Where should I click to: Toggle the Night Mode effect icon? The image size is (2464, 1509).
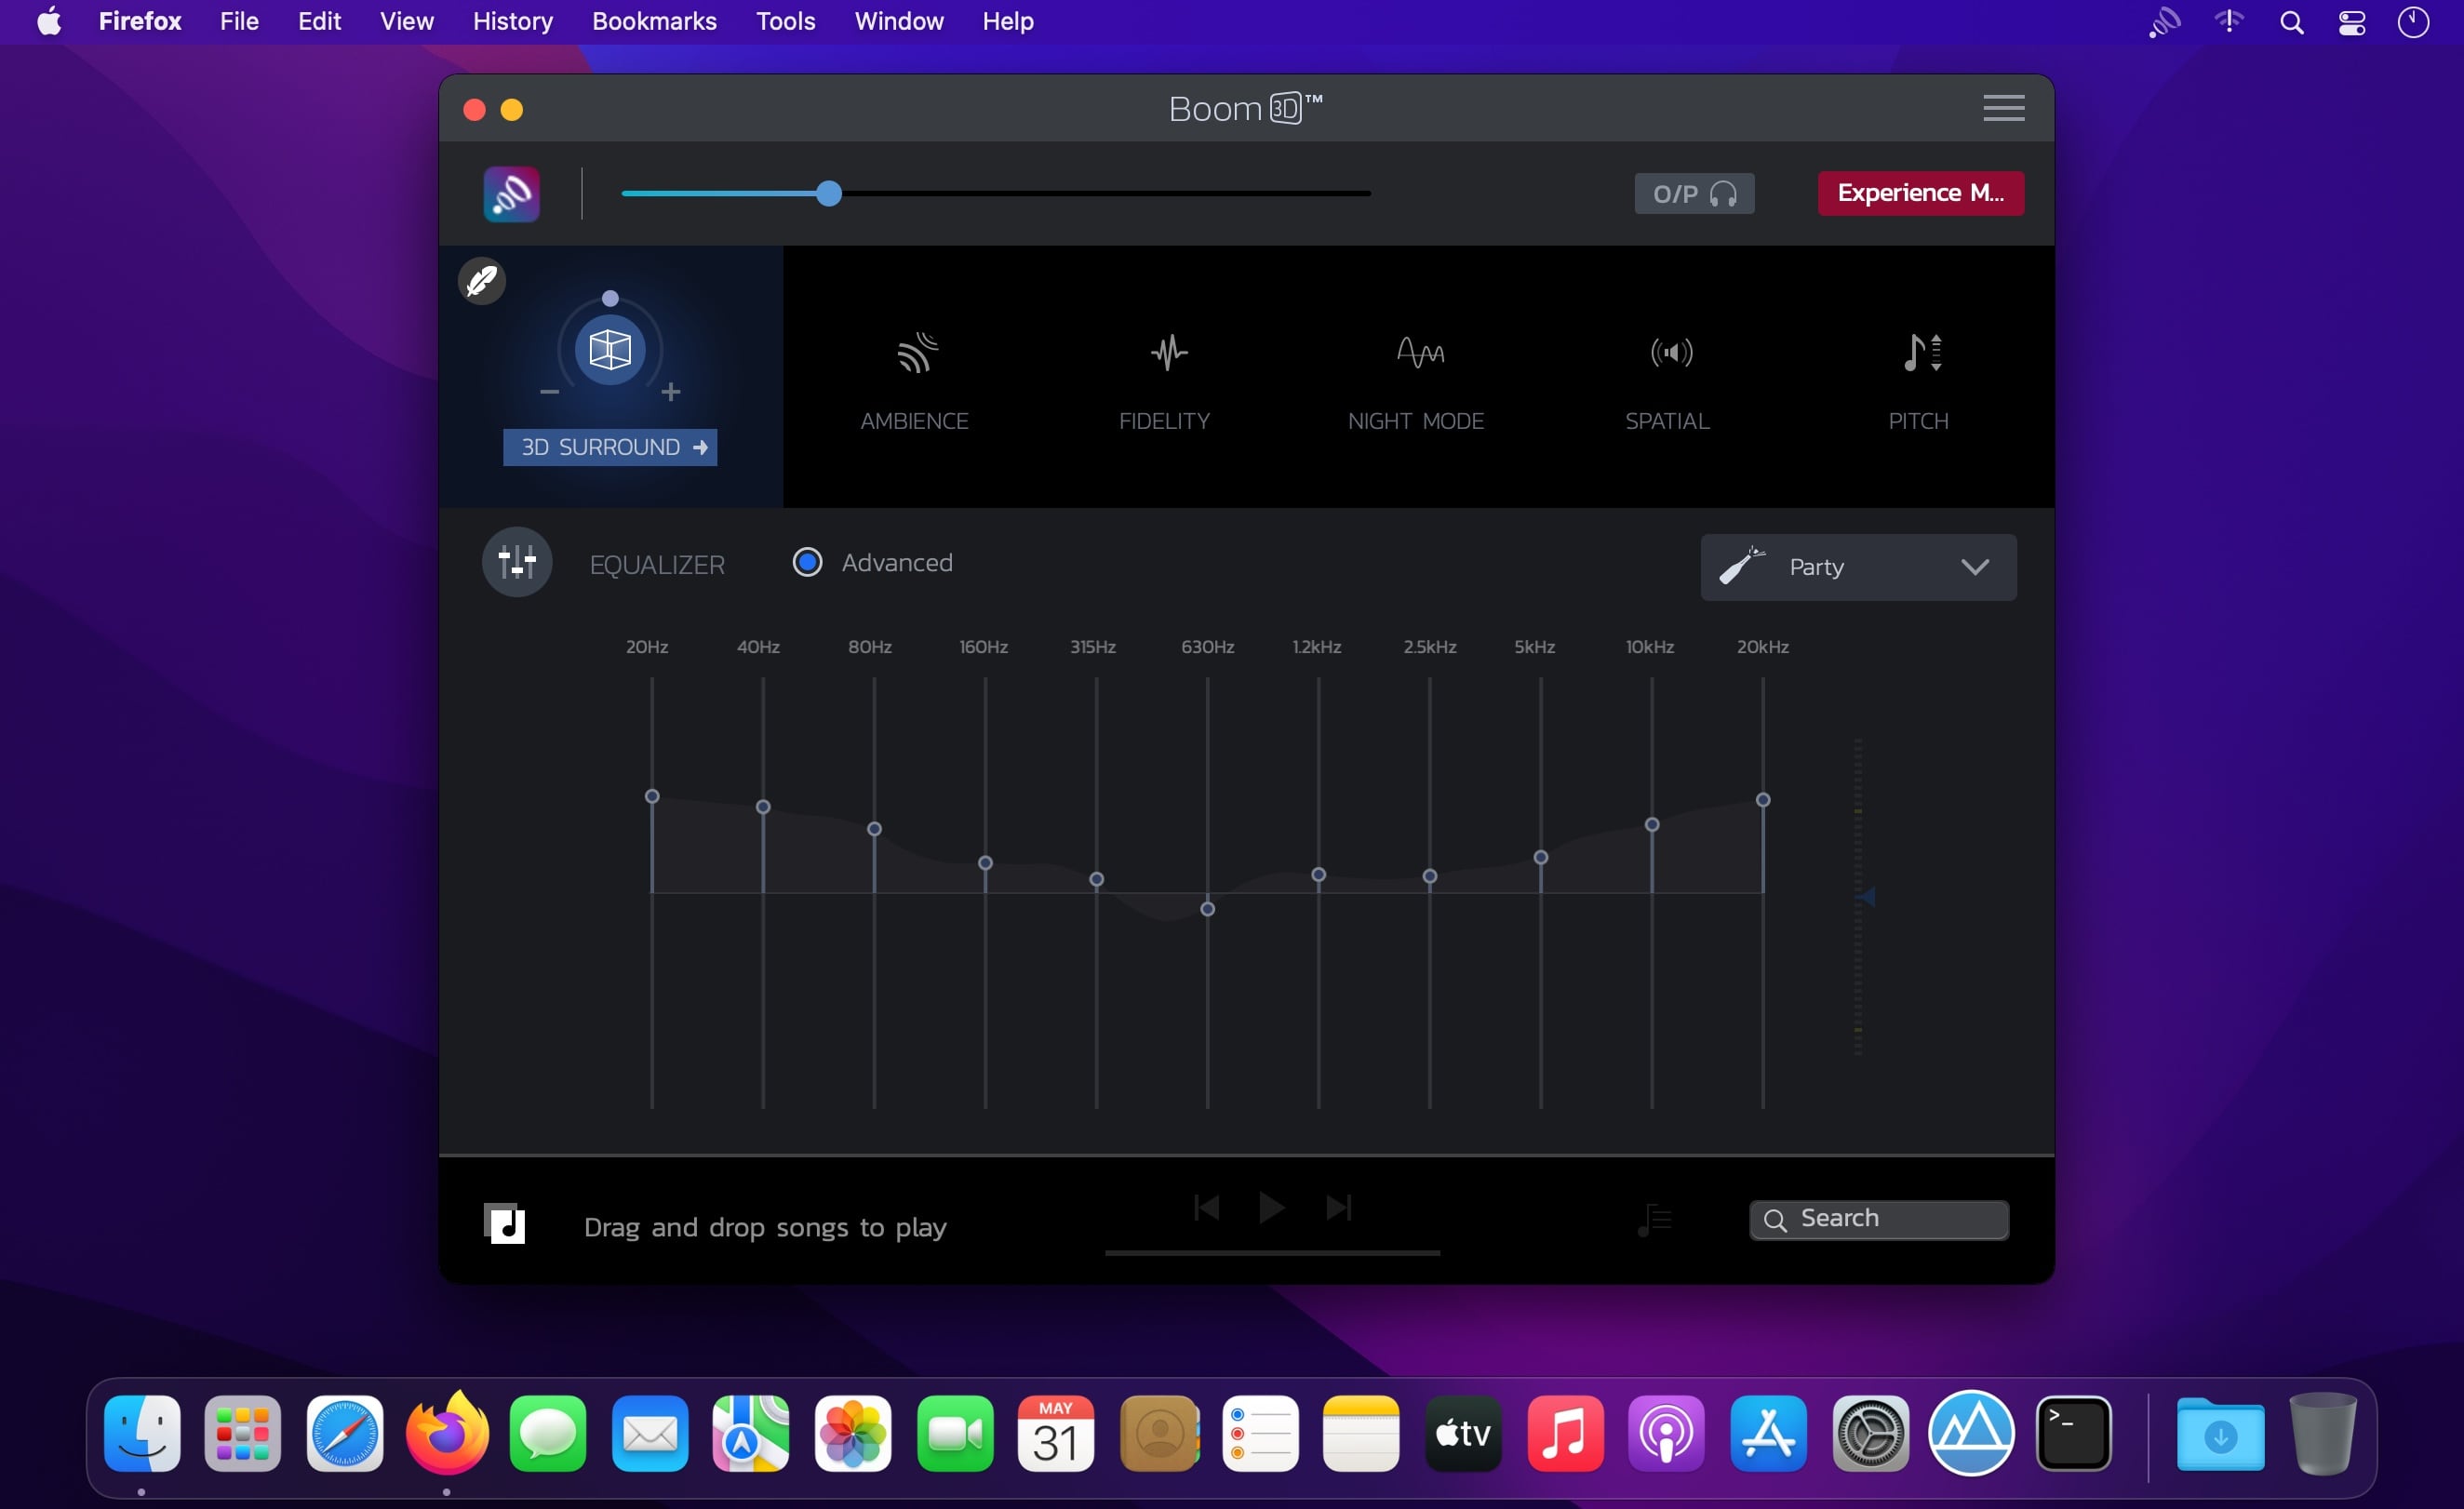pos(1420,352)
